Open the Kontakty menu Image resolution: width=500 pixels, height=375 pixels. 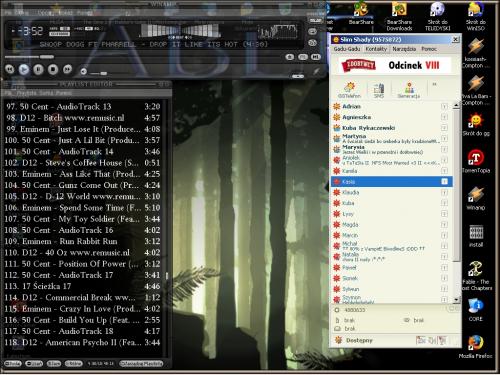tap(376, 49)
